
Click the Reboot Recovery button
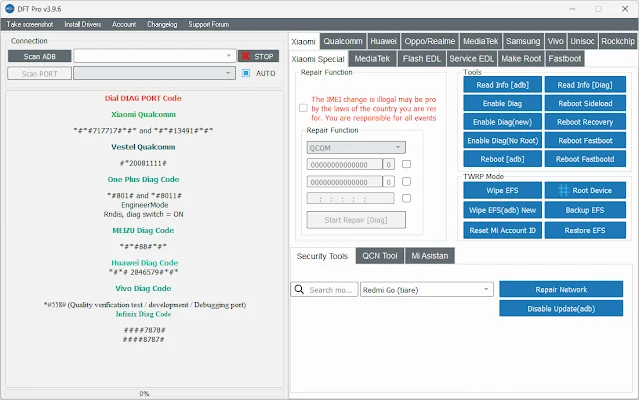[x=585, y=122]
